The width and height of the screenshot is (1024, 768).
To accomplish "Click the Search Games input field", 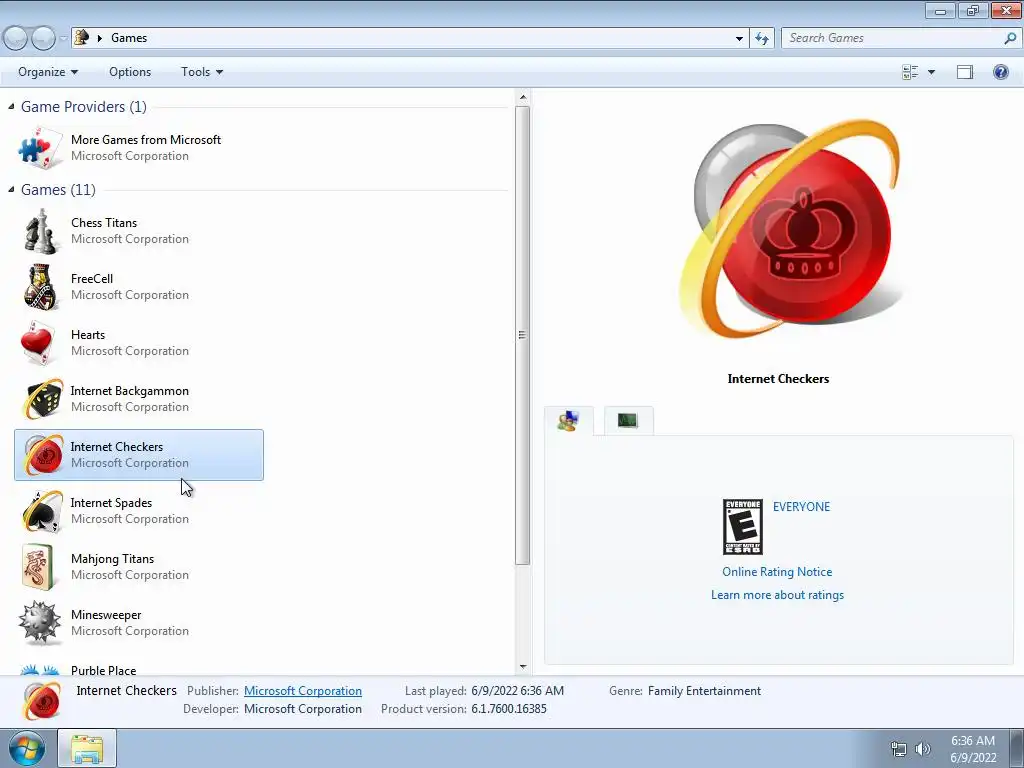I will click(892, 38).
